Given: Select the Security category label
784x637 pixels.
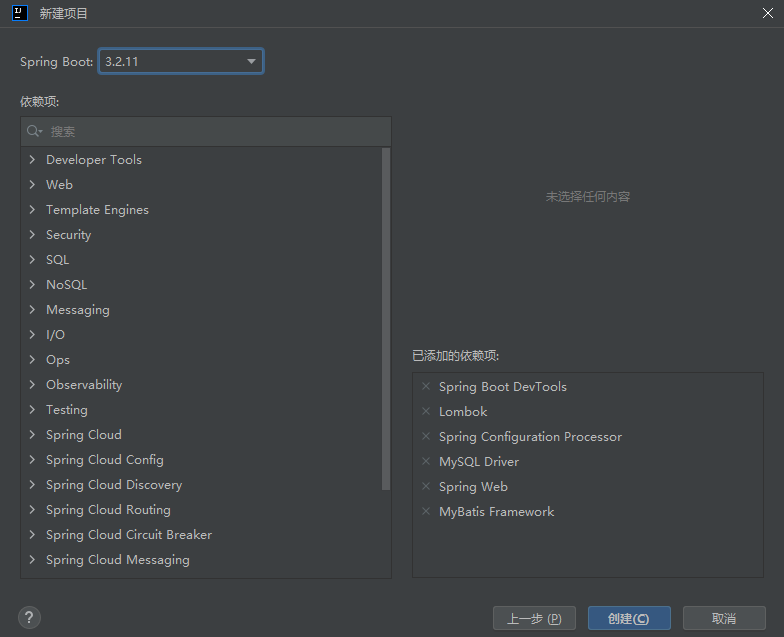Looking at the screenshot, I should tap(68, 235).
